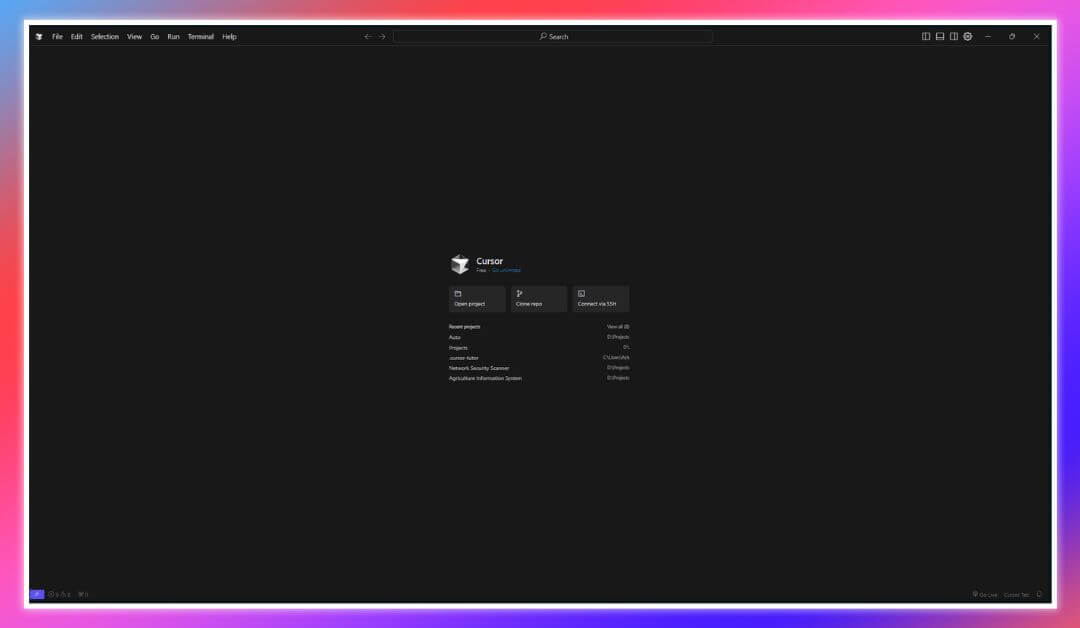Close the Cursor window

click(x=1037, y=36)
